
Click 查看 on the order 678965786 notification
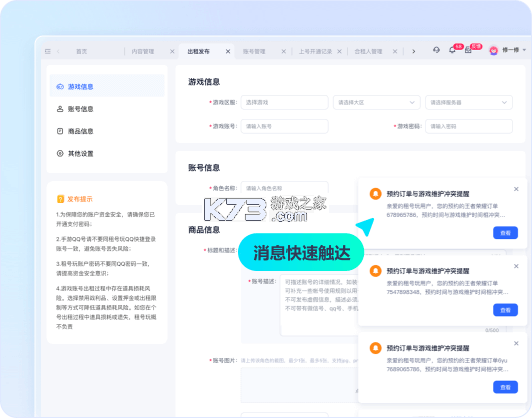pyautogui.click(x=505, y=233)
